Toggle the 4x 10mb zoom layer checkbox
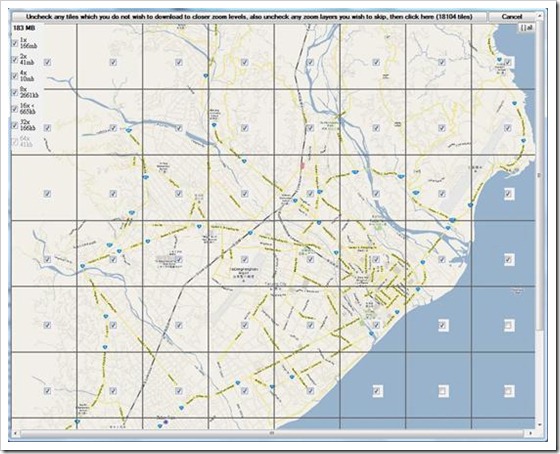The image size is (560, 454). tap(15, 76)
